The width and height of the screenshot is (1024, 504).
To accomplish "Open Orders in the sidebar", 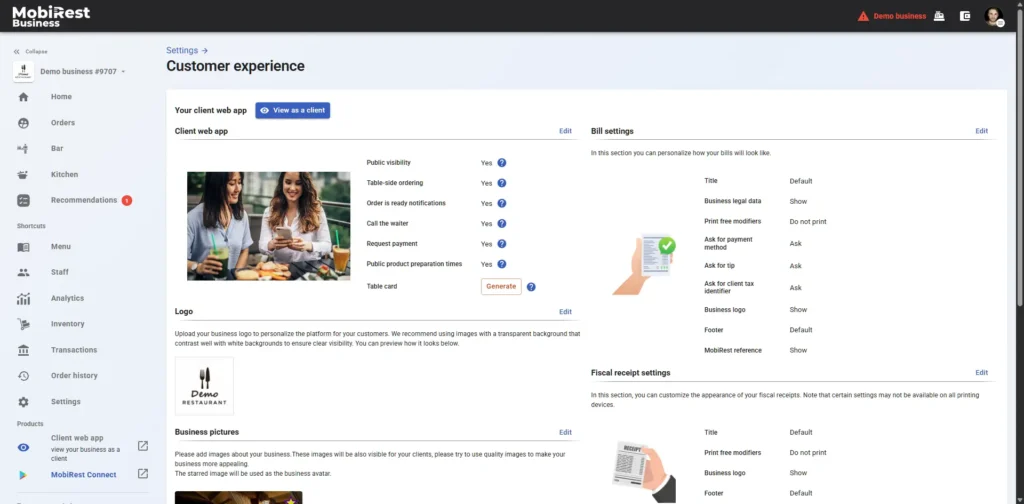I will (63, 123).
